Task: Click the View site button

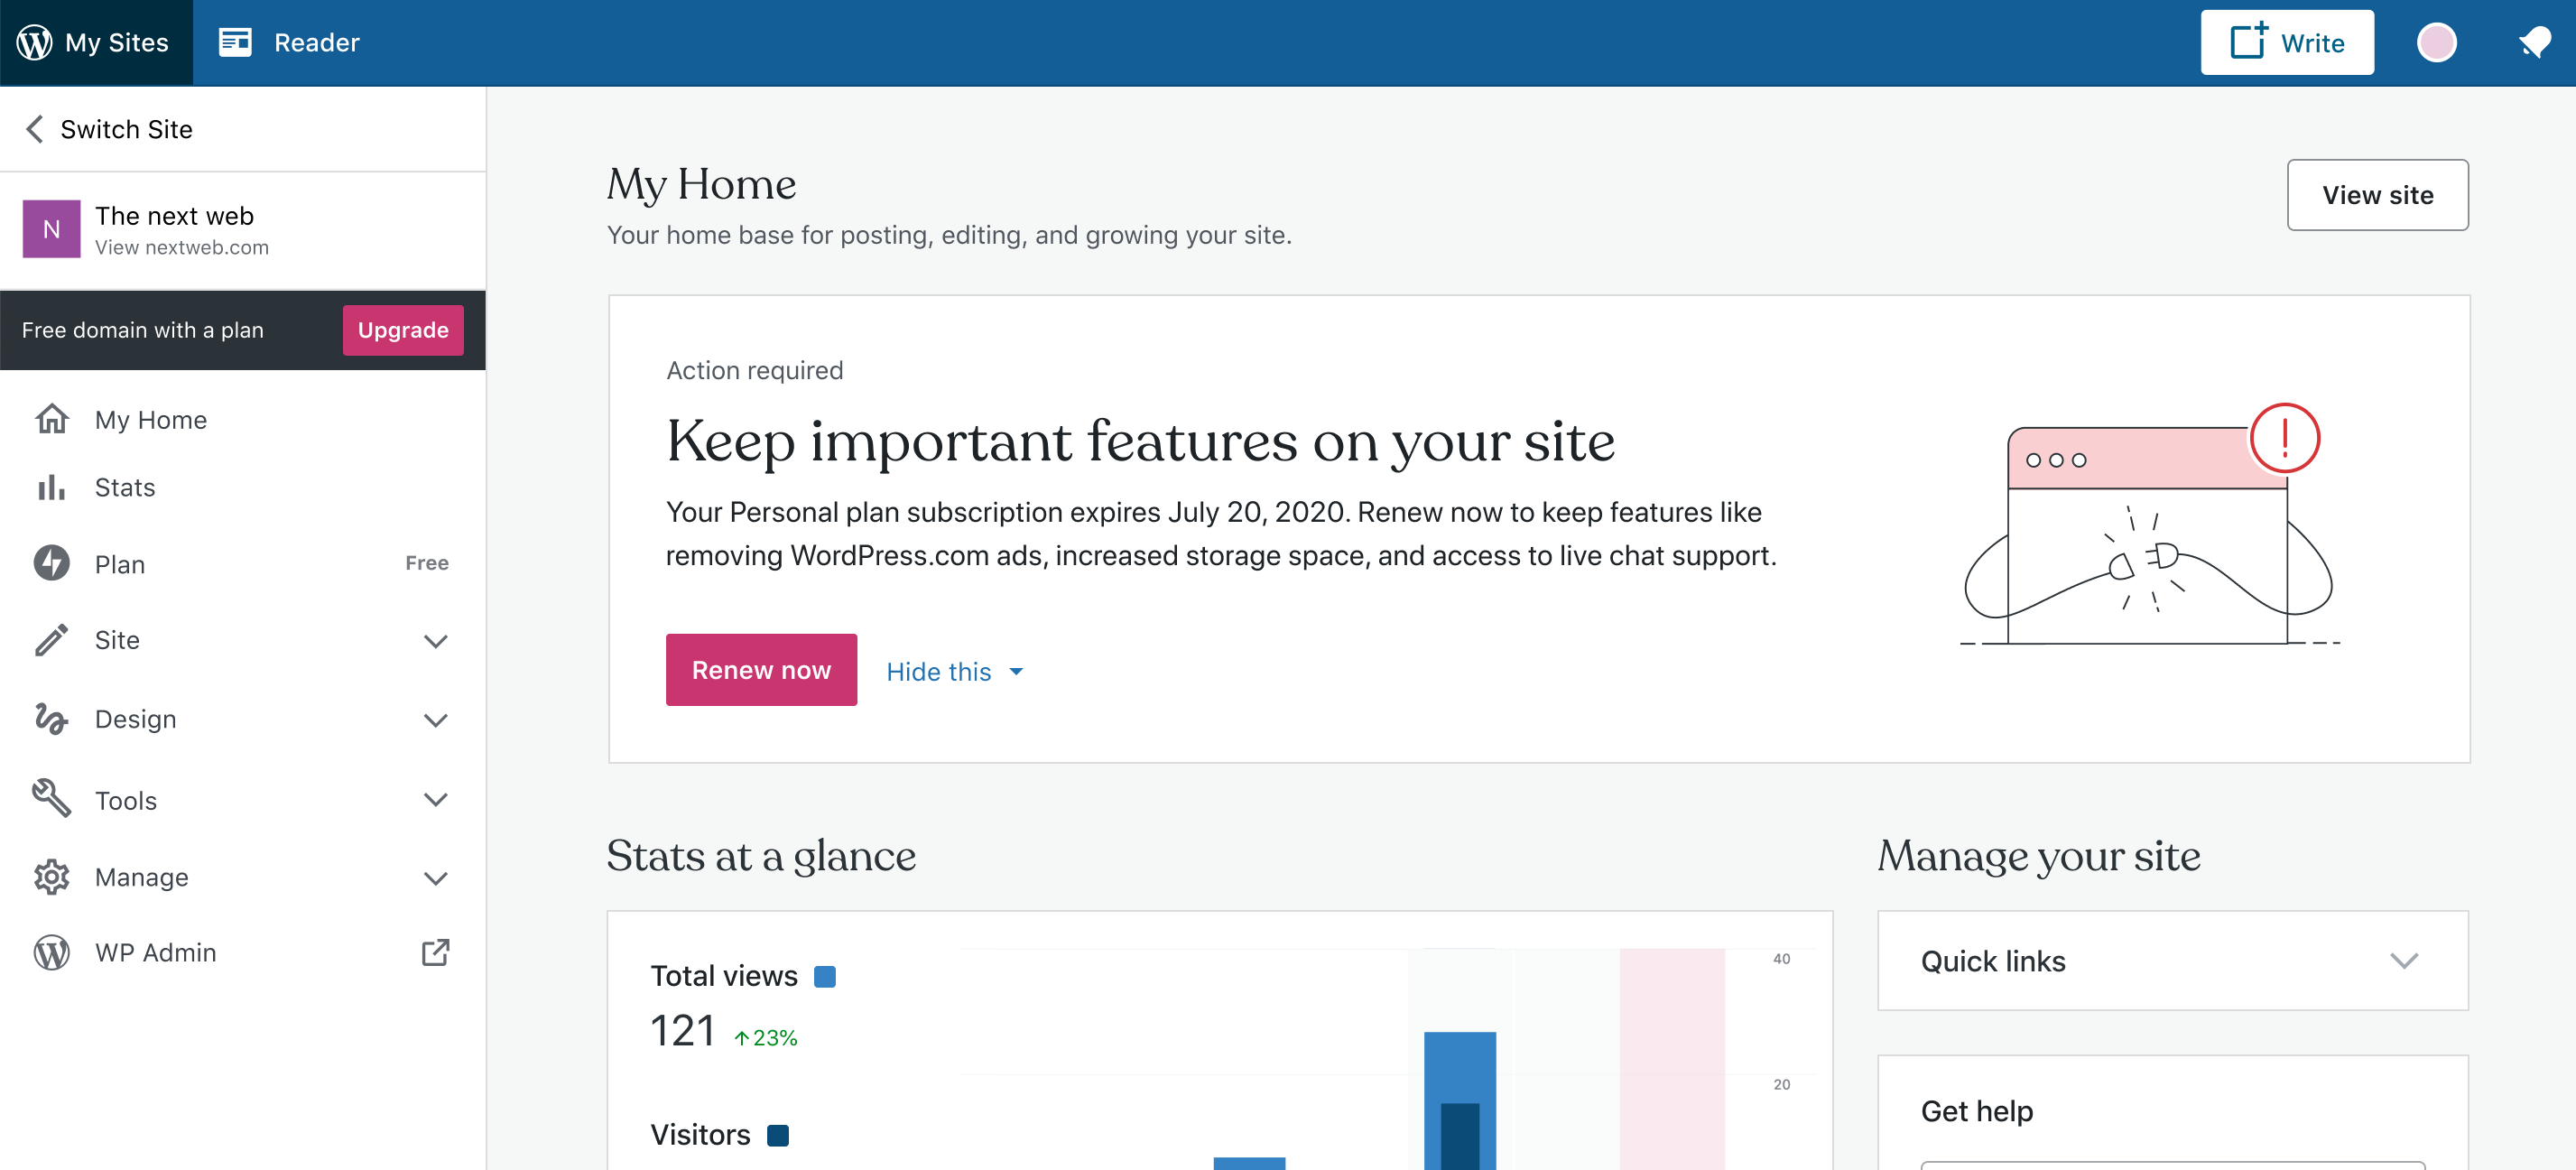Action: pos(2377,195)
